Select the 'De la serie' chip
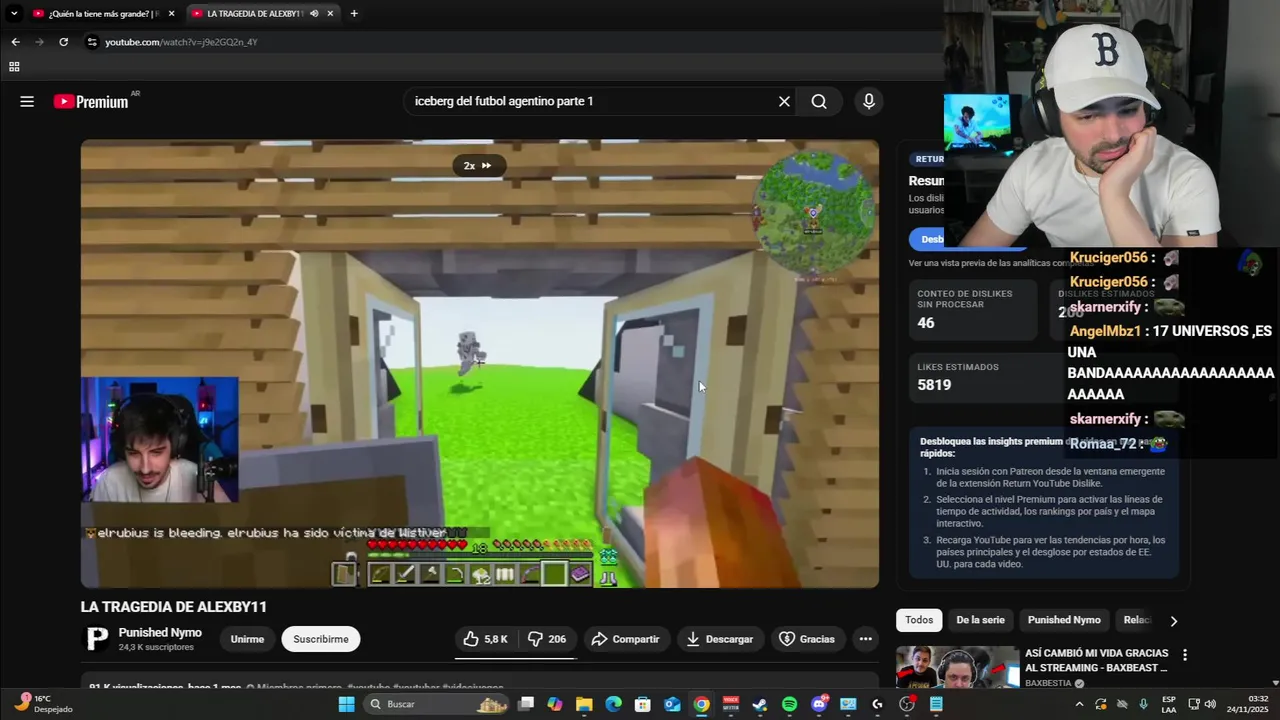The image size is (1280, 720). click(980, 620)
